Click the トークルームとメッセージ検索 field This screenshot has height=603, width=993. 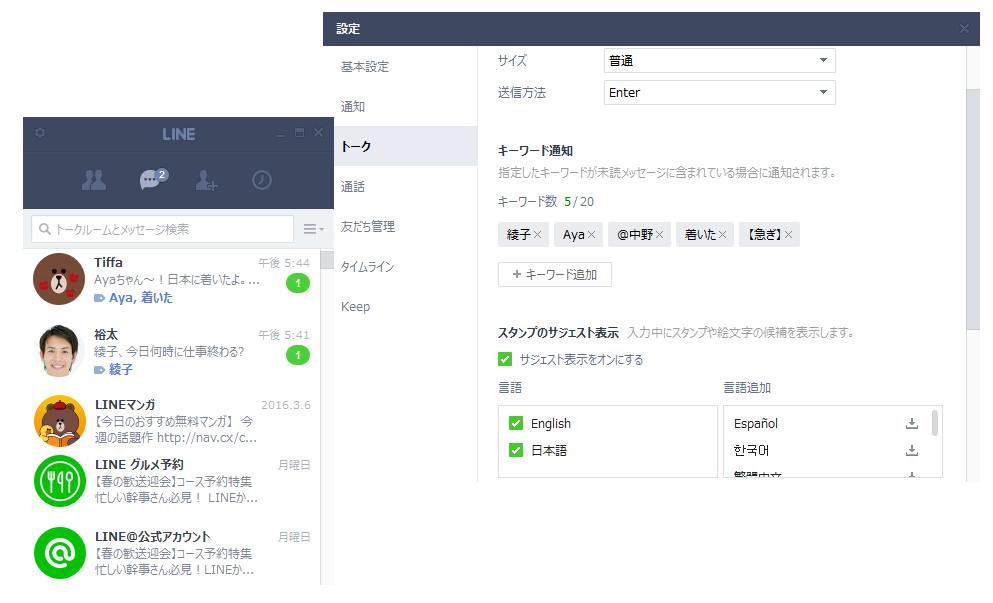tap(162, 229)
